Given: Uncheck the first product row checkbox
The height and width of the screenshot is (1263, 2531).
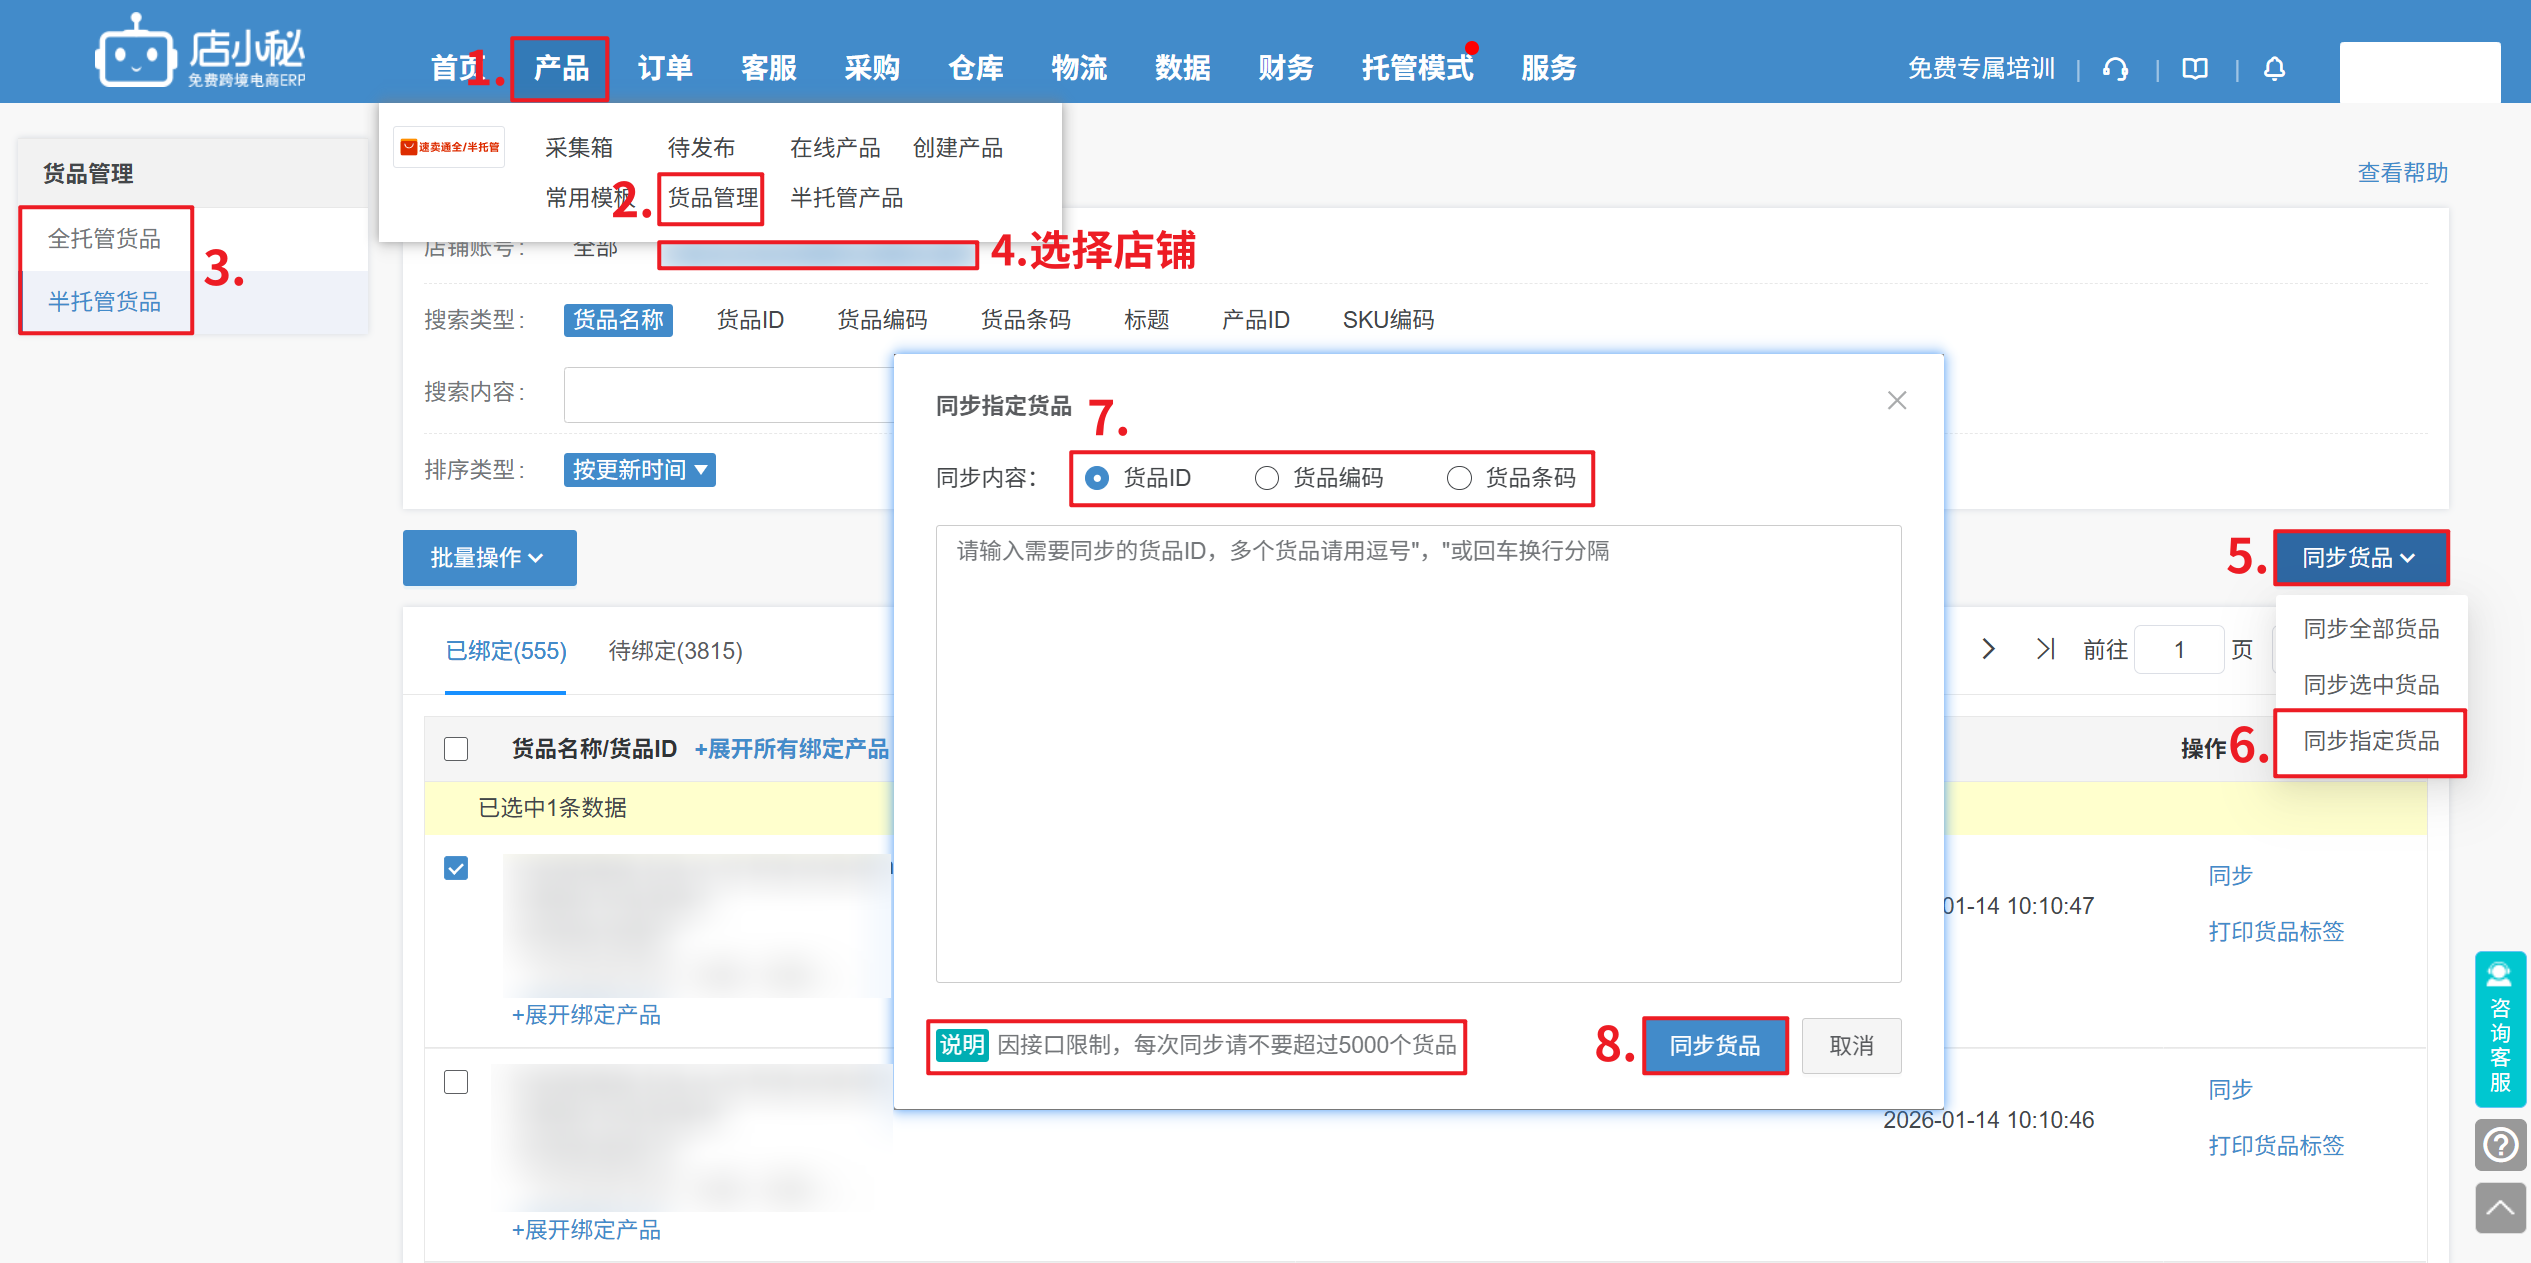Looking at the screenshot, I should [x=456, y=868].
